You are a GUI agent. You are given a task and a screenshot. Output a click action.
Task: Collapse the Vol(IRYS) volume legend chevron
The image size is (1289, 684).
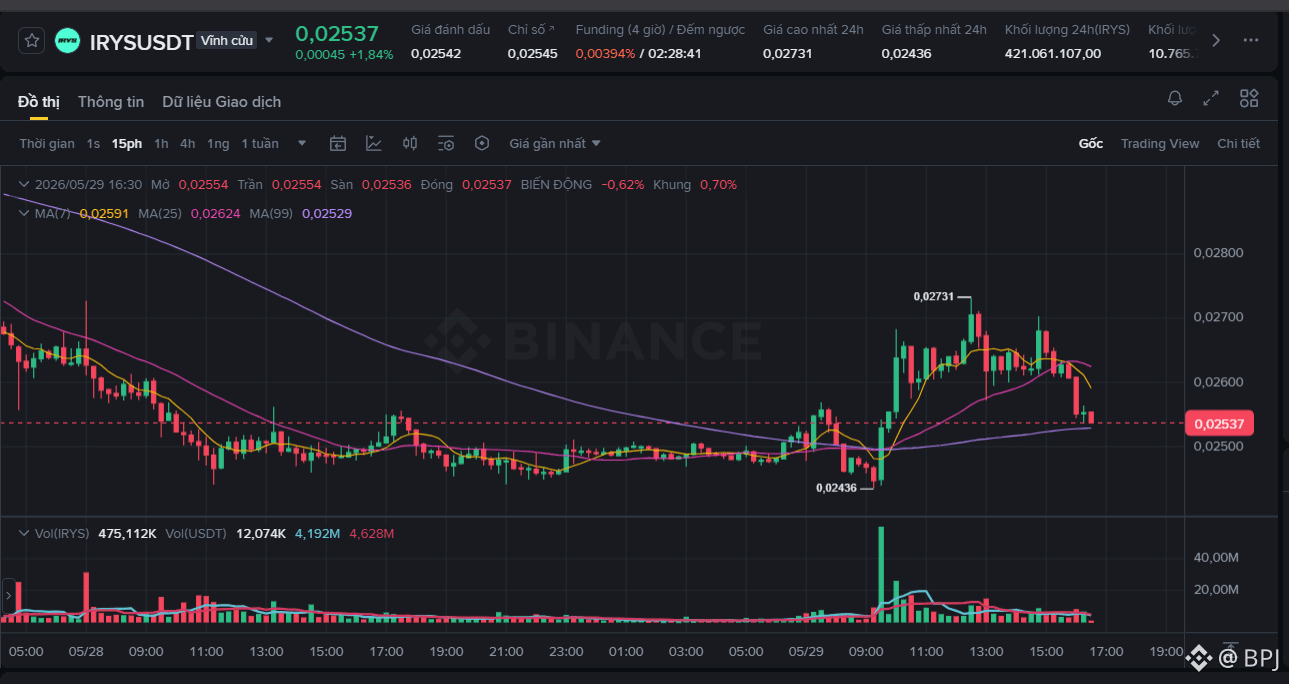click(24, 533)
